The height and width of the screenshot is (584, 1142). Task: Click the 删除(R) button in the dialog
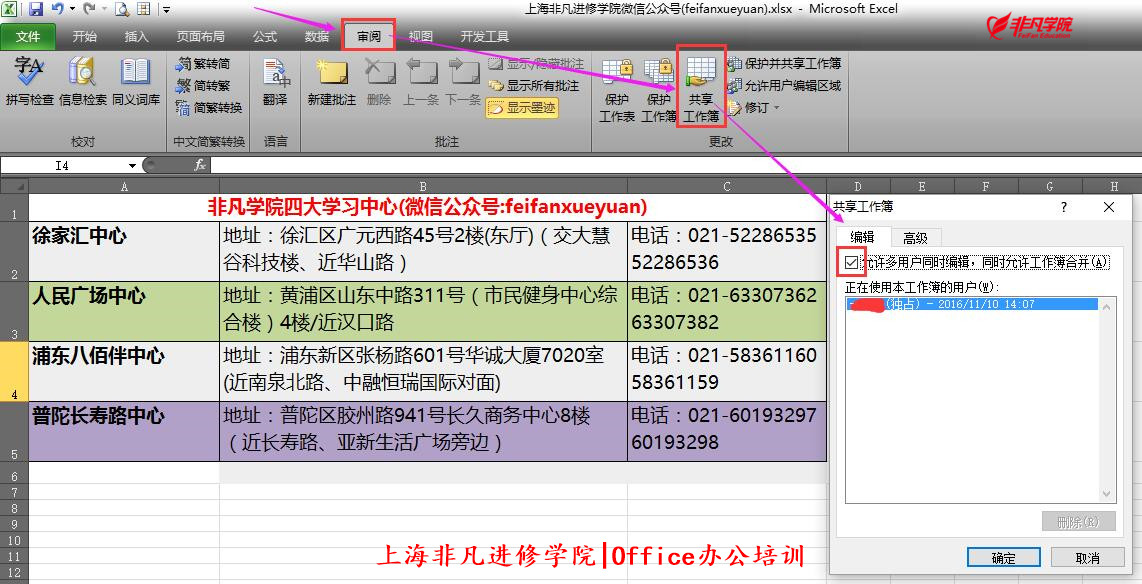pyautogui.click(x=1079, y=521)
